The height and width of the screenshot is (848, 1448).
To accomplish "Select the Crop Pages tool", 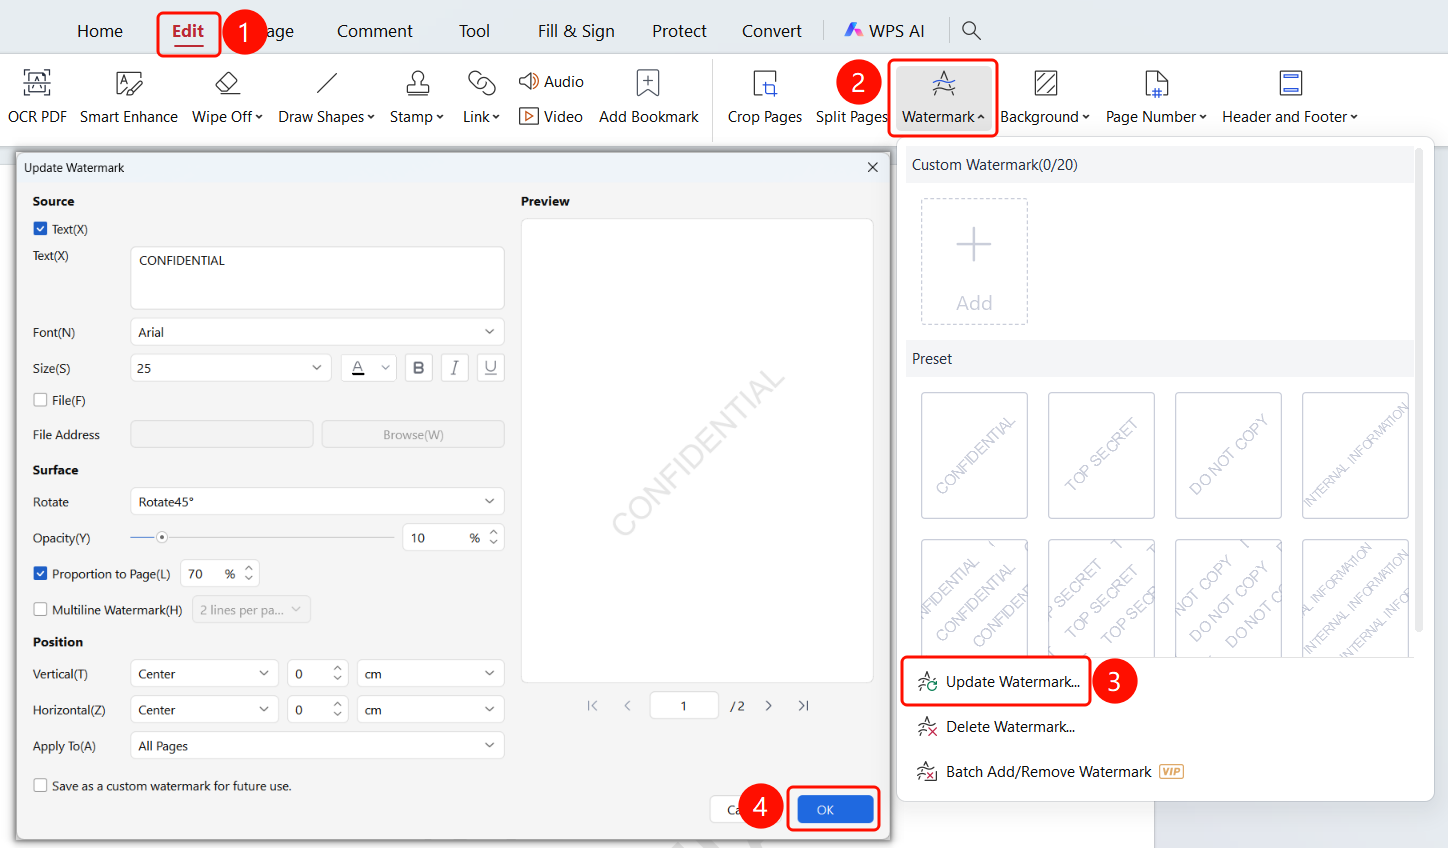I will (x=765, y=98).
